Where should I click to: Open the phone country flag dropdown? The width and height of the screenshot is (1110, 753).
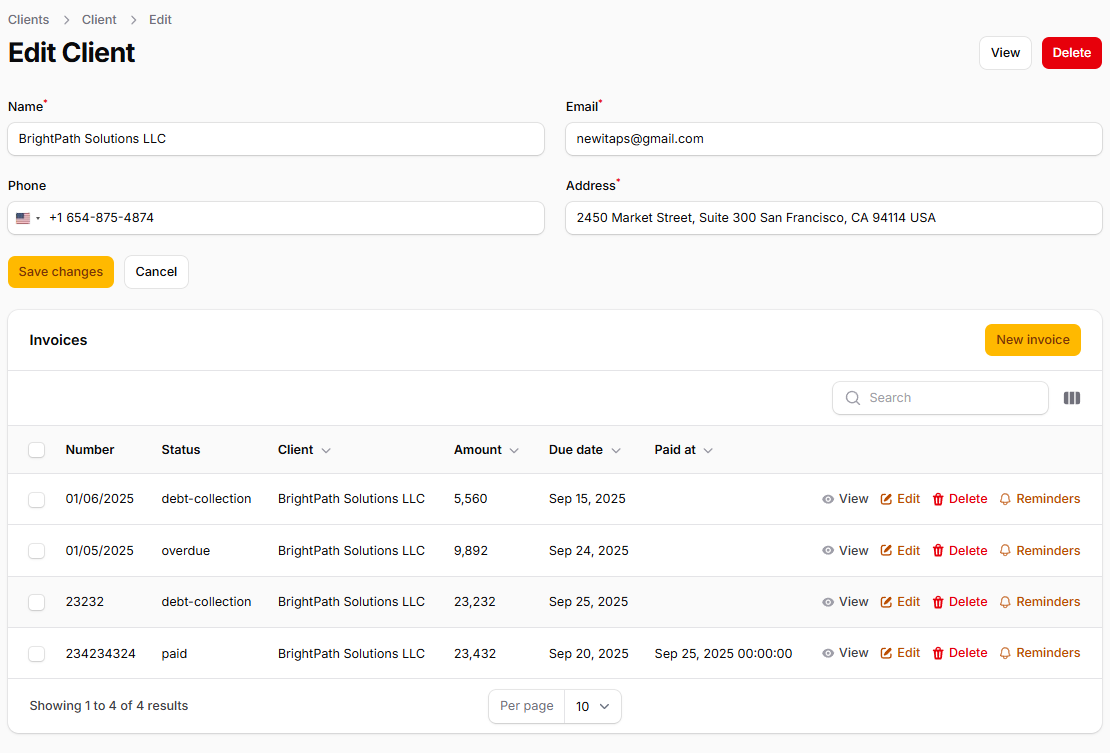(27, 218)
